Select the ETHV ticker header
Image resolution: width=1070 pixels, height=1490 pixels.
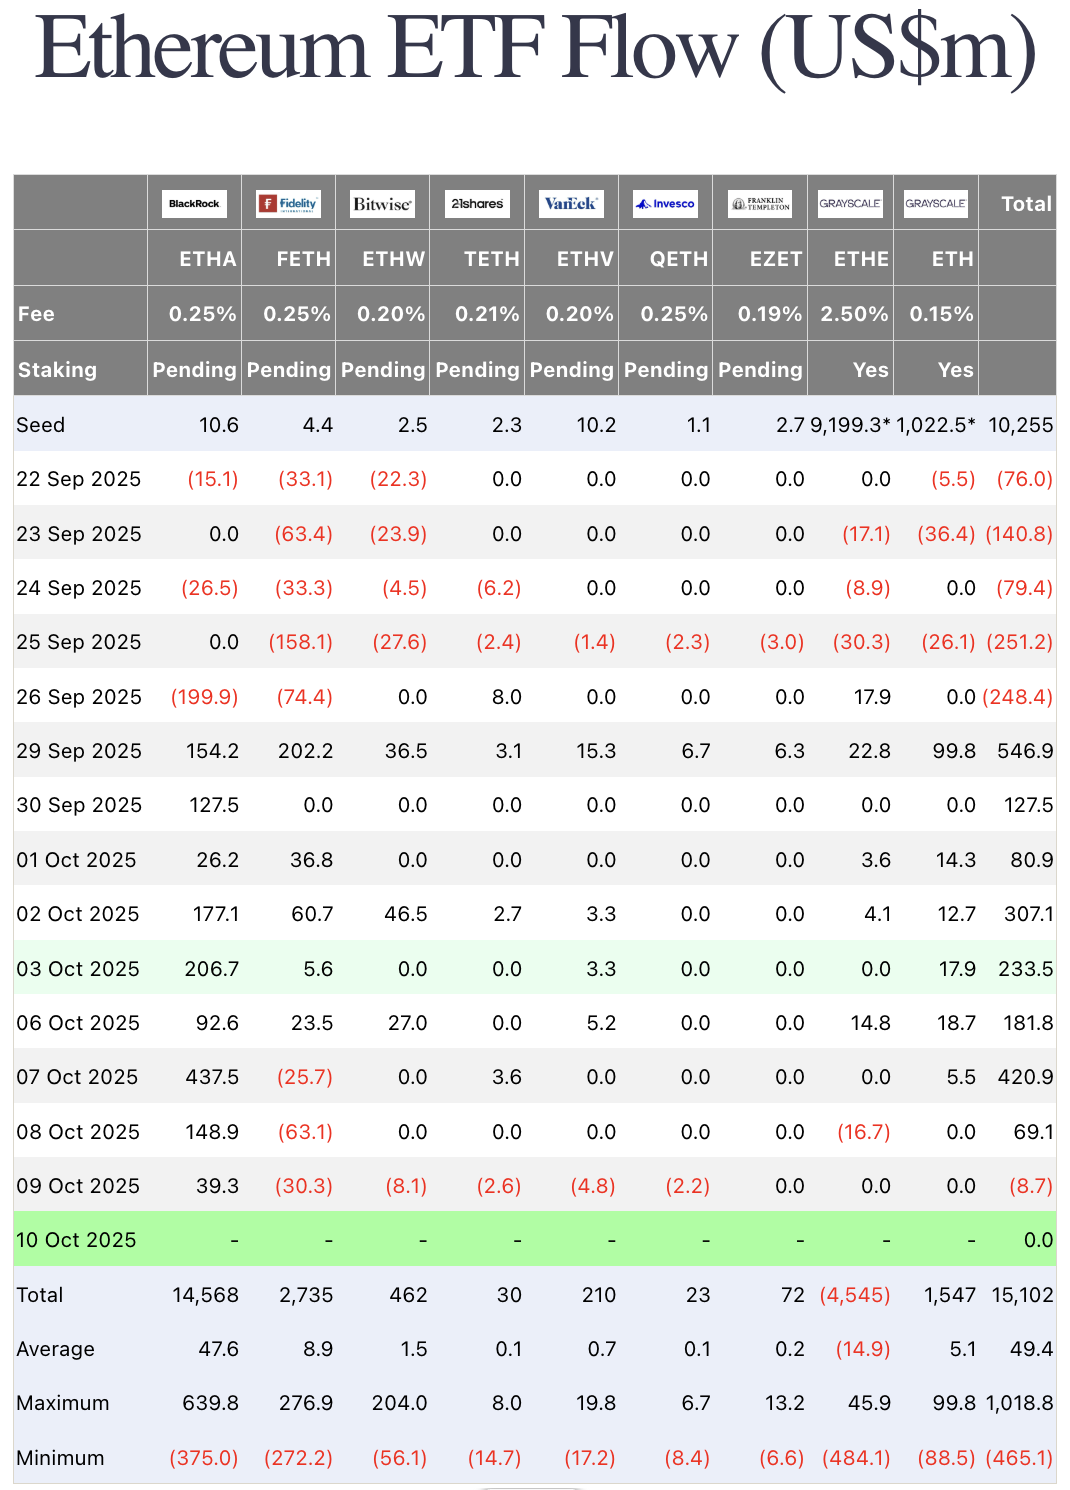point(585,259)
